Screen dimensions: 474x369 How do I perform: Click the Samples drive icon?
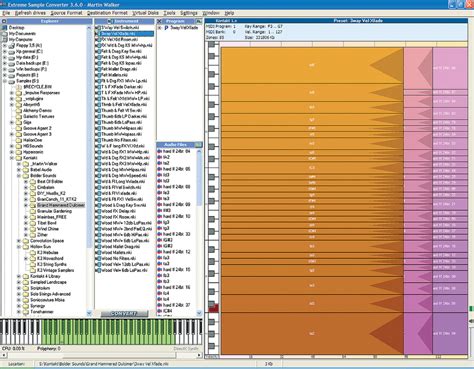point(12,81)
